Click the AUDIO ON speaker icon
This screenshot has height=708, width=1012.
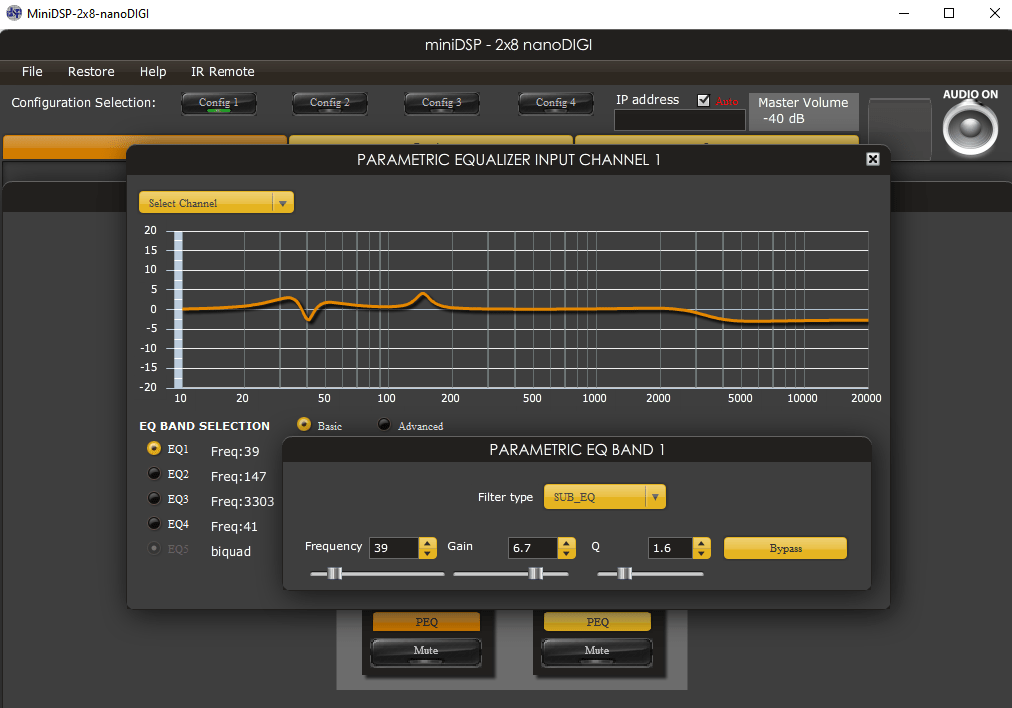pyautogui.click(x=970, y=128)
